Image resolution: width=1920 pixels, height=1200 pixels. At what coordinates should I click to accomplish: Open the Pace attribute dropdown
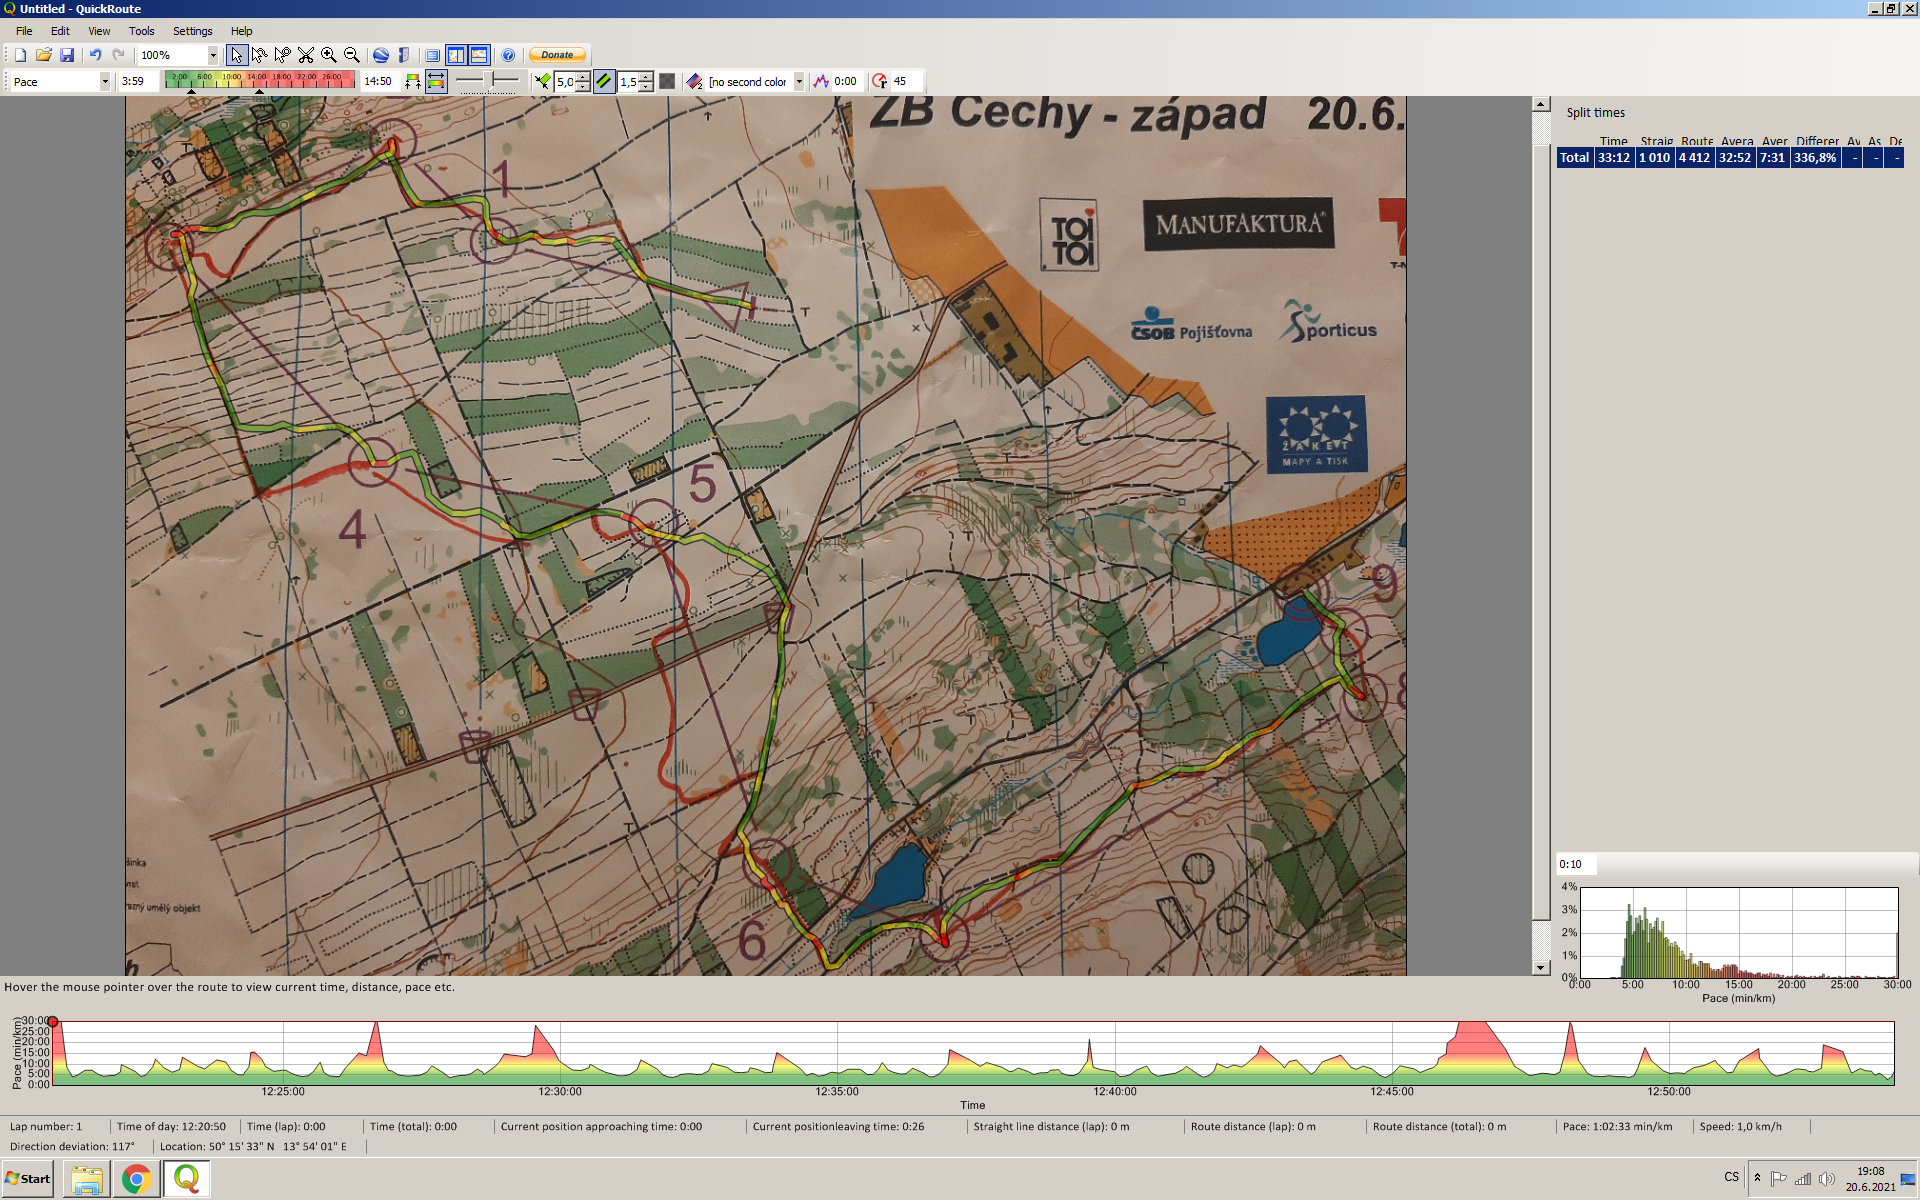pos(105,82)
